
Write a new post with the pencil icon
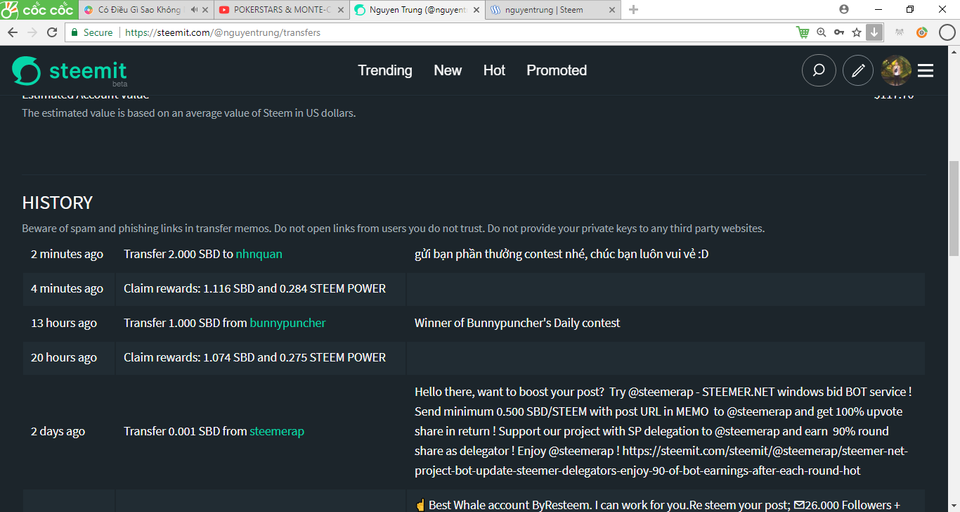click(x=858, y=70)
